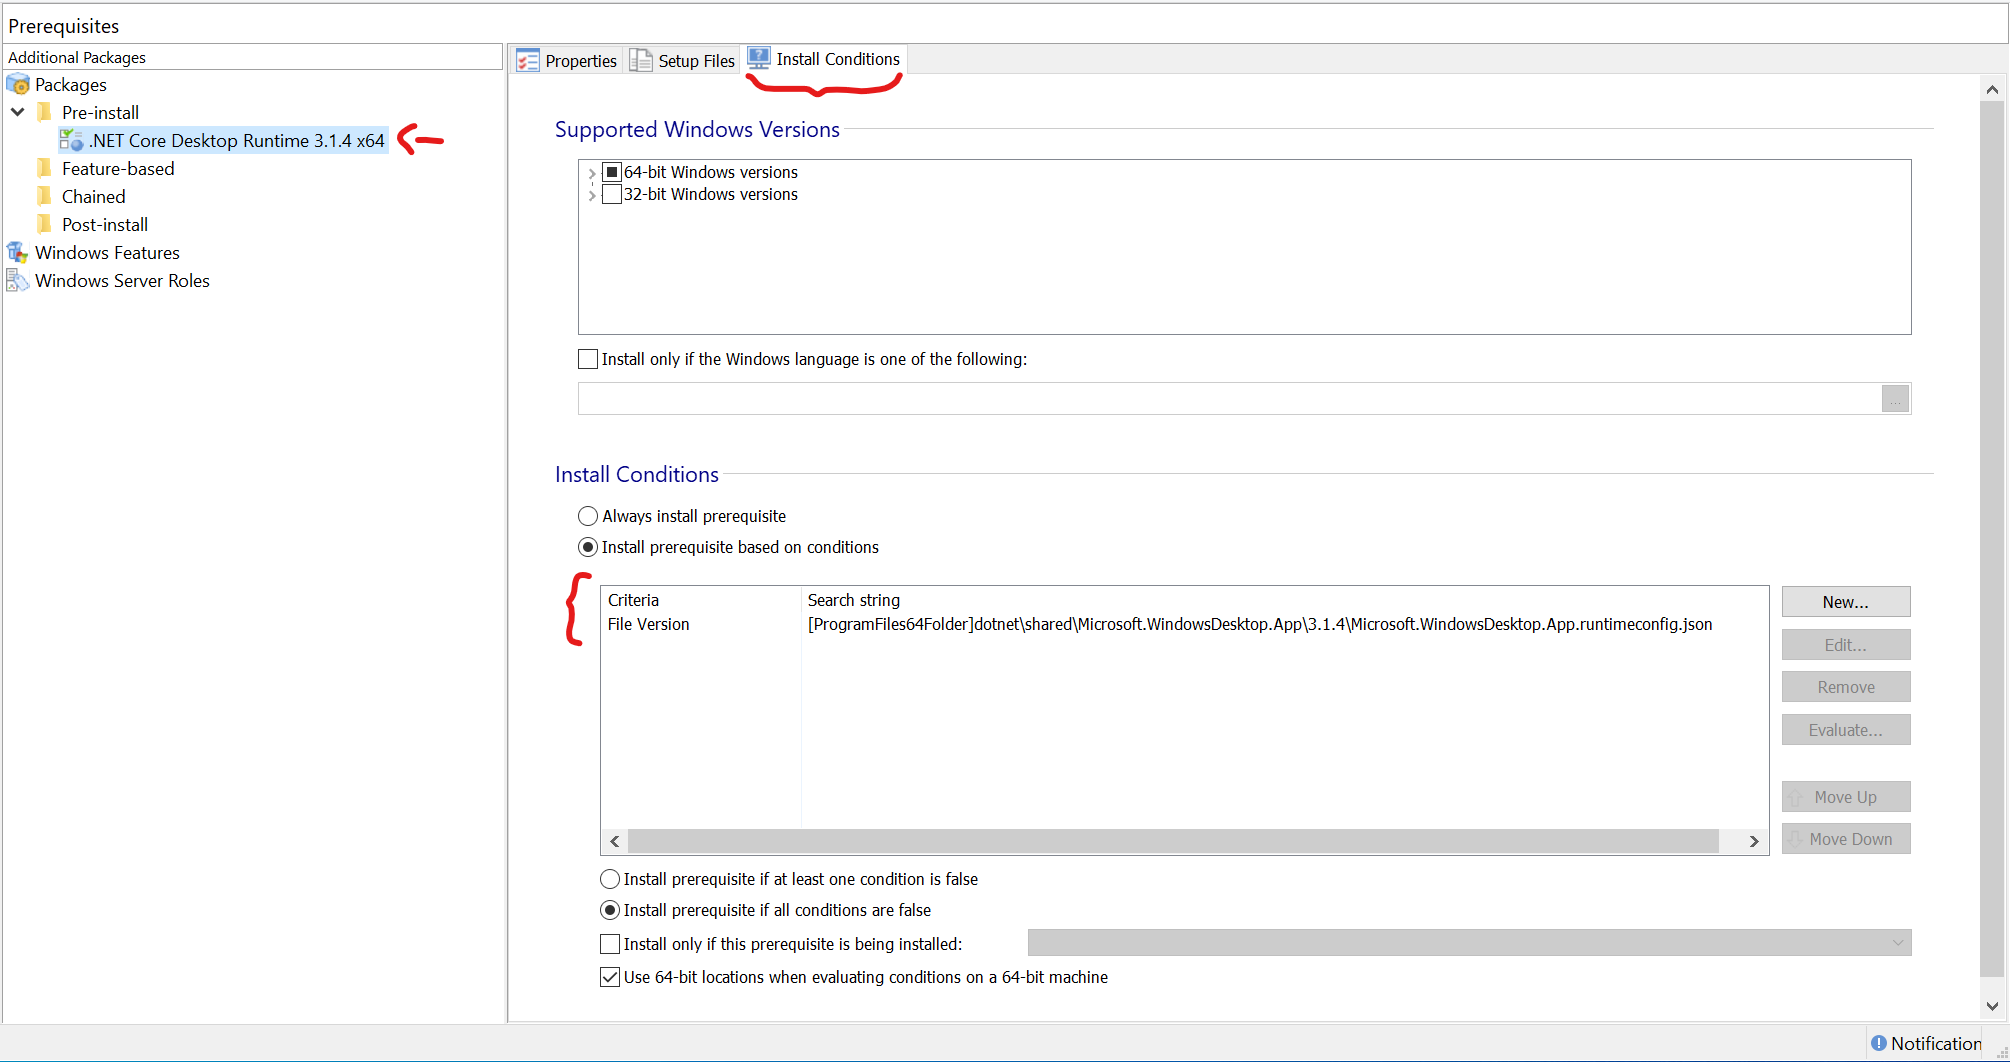Screen dimensions: 2010x1062
Task: Open the Setup Files tab
Action: tap(683, 61)
